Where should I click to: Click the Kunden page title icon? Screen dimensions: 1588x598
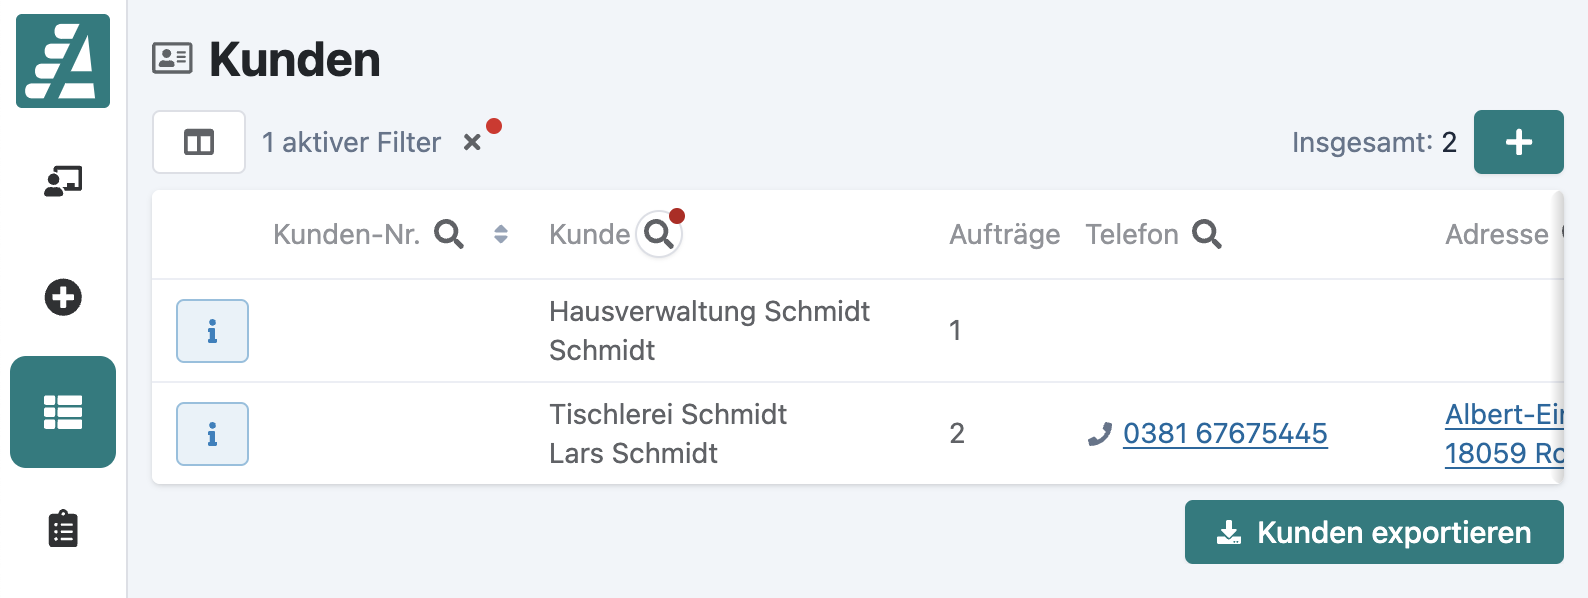point(172,58)
